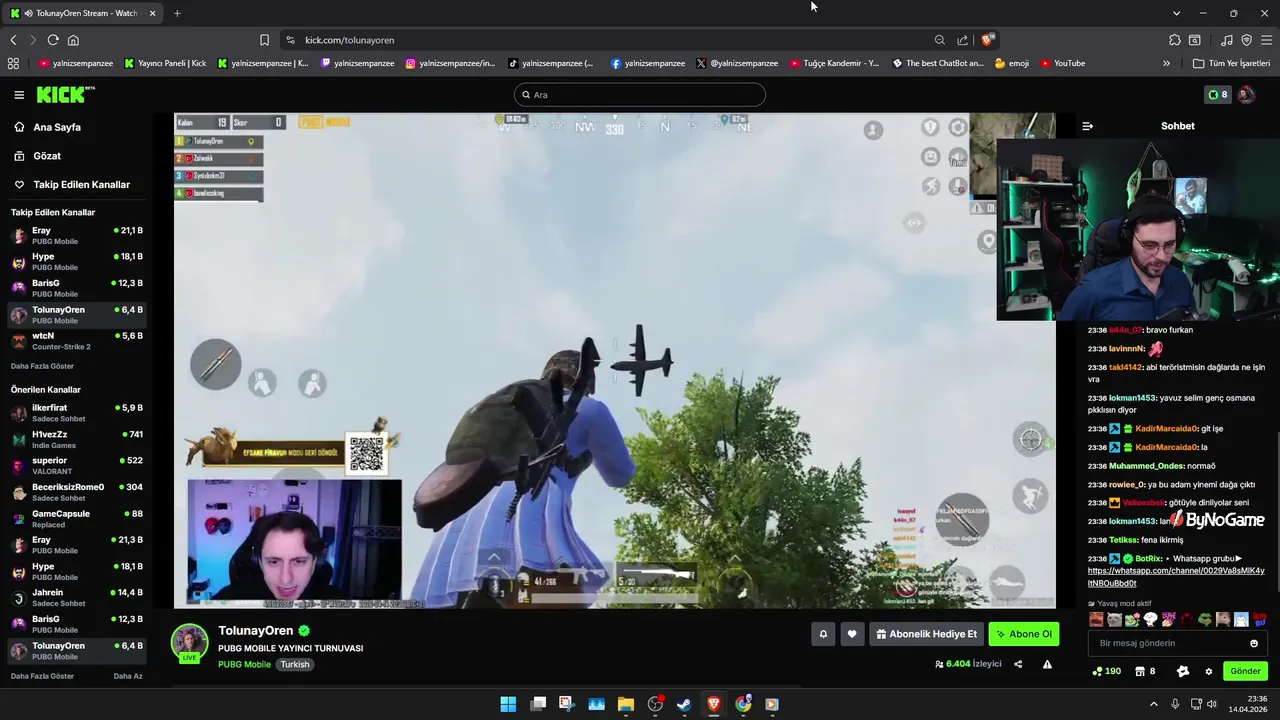Open PUBG Mobile category link
Viewport: 1280px width, 720px height.
tap(244, 664)
